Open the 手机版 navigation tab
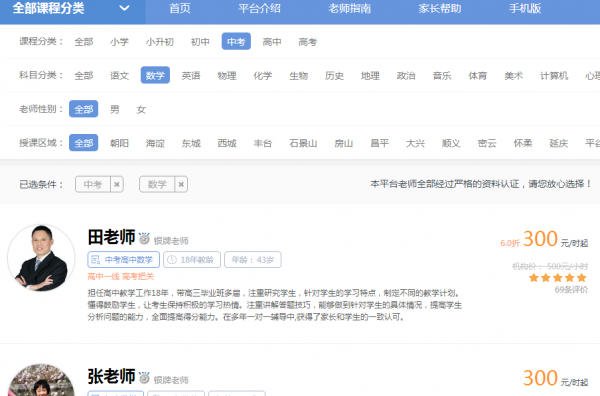 click(525, 8)
